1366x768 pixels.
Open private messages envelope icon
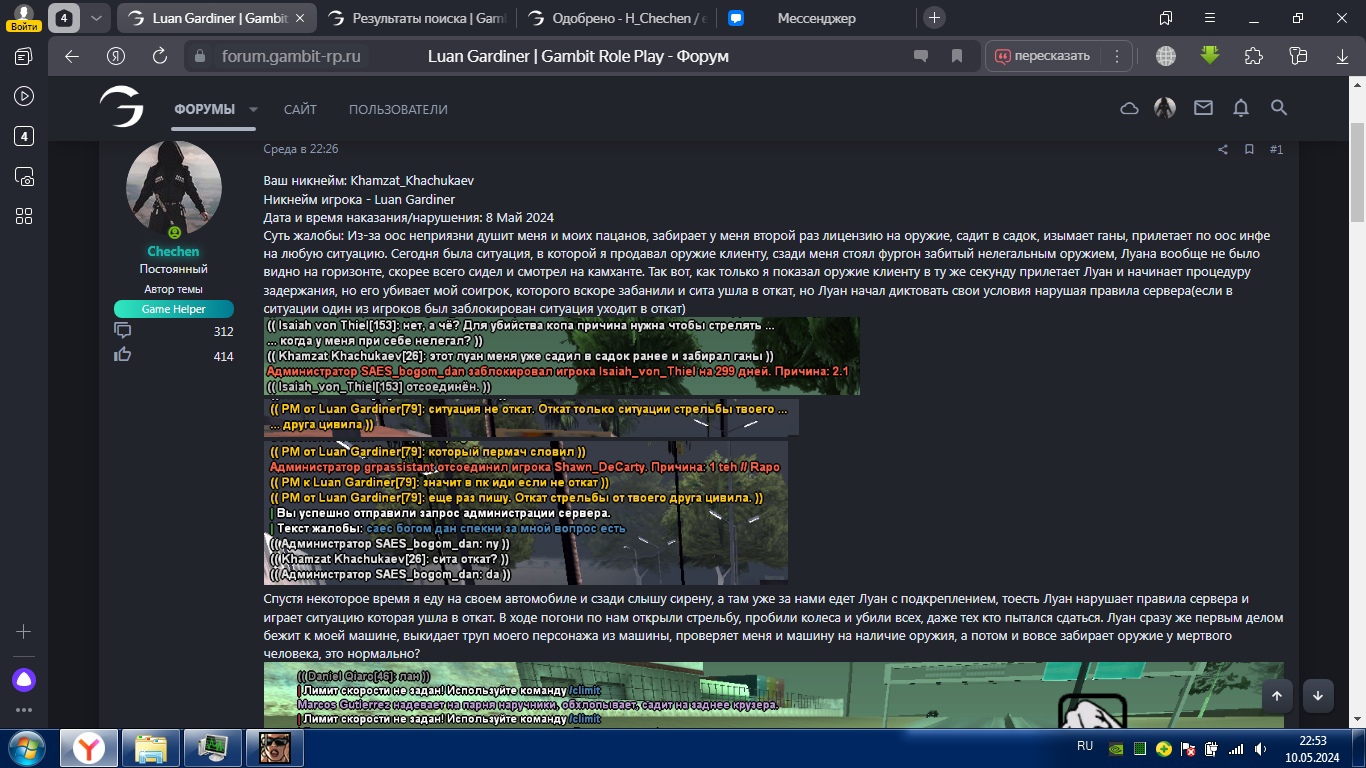tap(1203, 108)
